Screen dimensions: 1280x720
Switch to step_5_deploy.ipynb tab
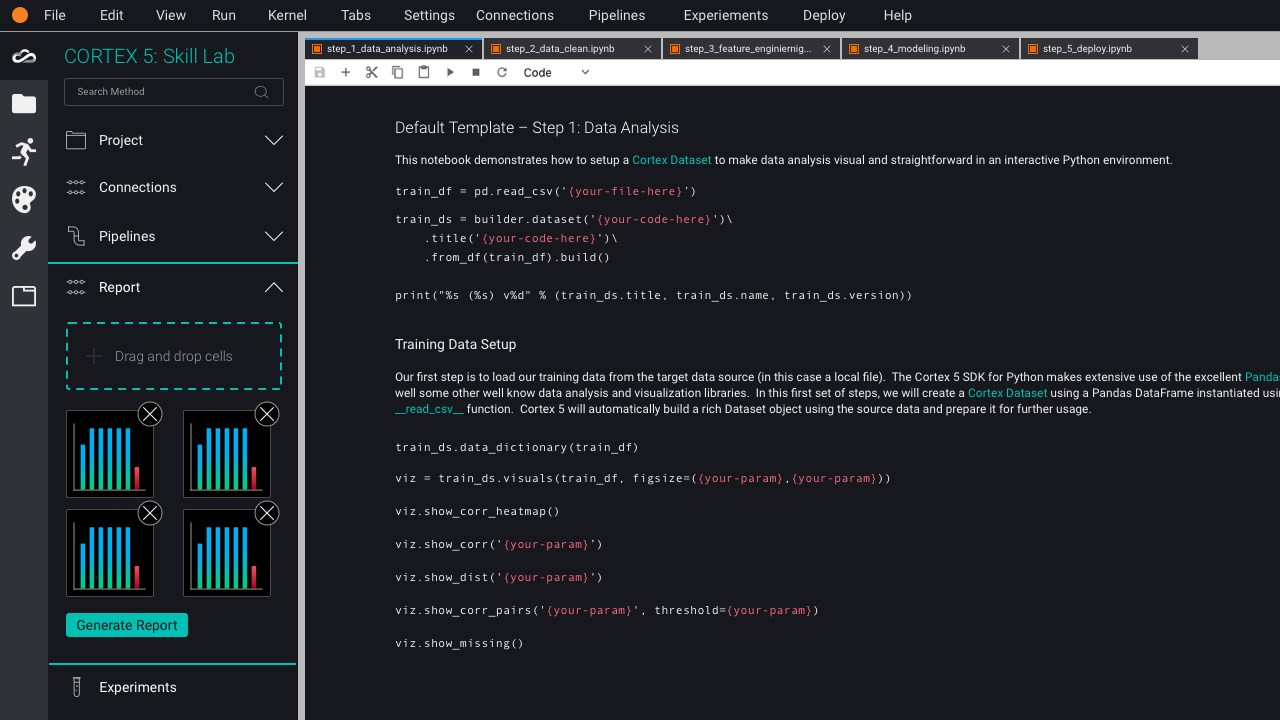point(1110,48)
